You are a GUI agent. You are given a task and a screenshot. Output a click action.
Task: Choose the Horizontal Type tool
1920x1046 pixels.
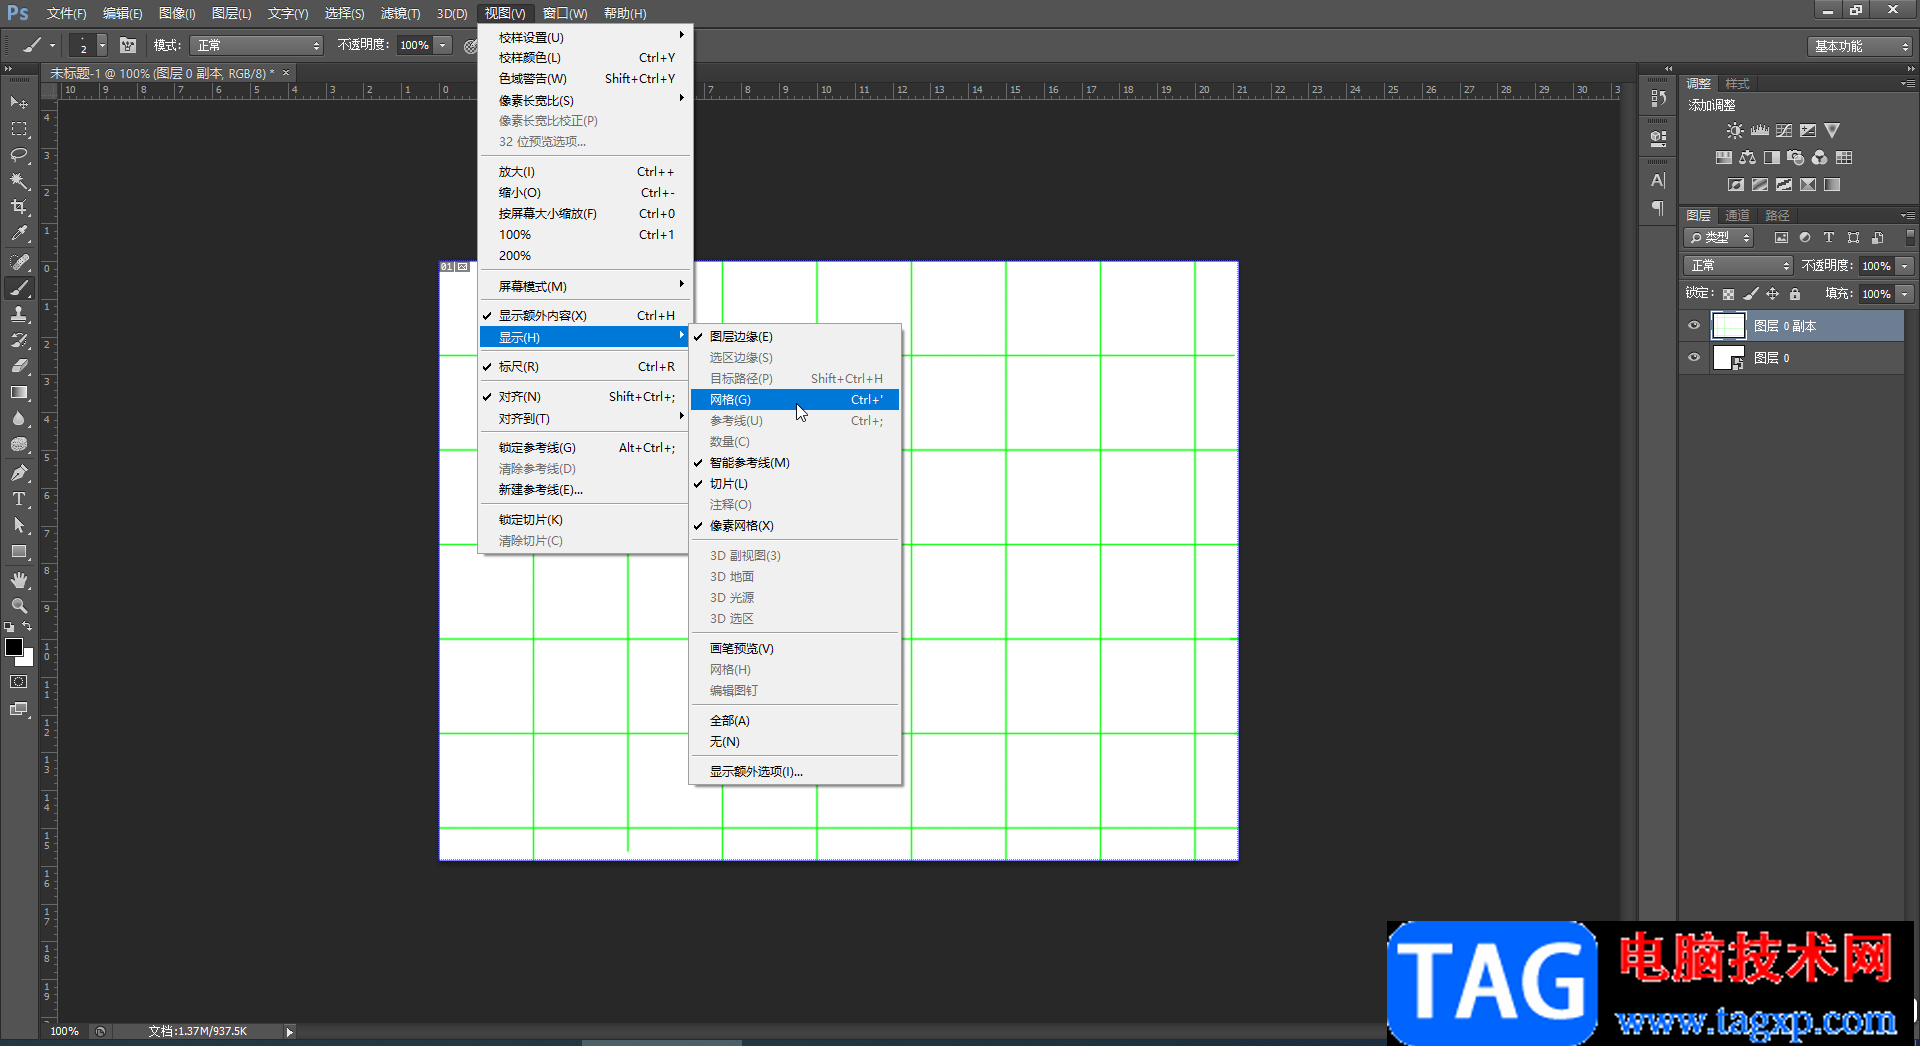point(19,499)
